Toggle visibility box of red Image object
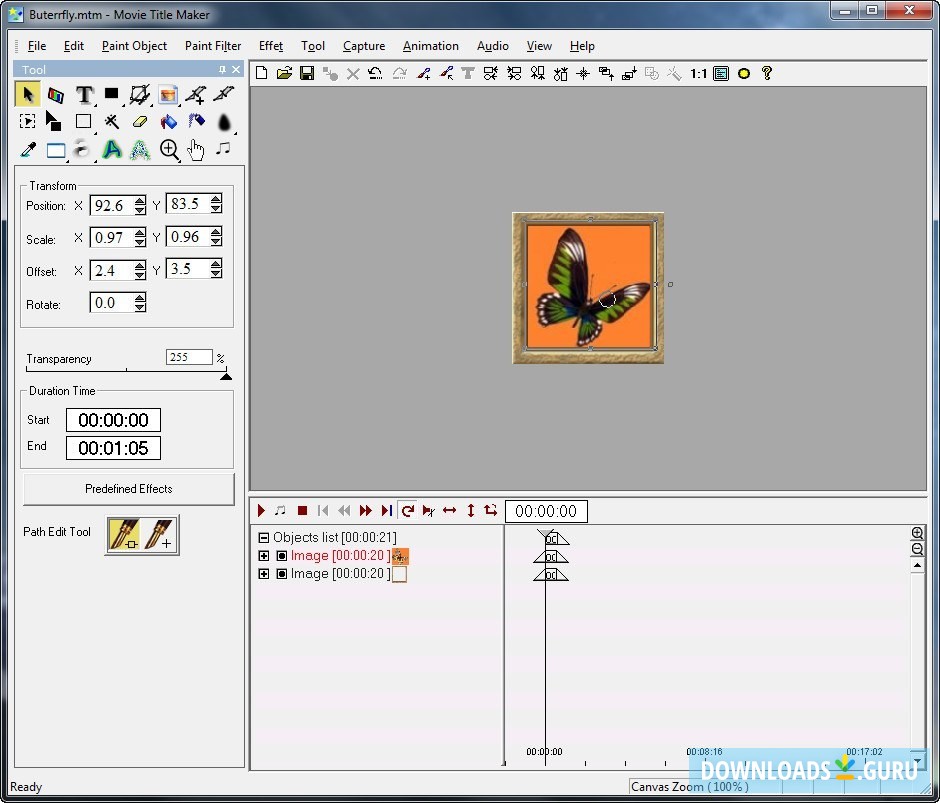Image resolution: width=940 pixels, height=803 pixels. pos(282,556)
